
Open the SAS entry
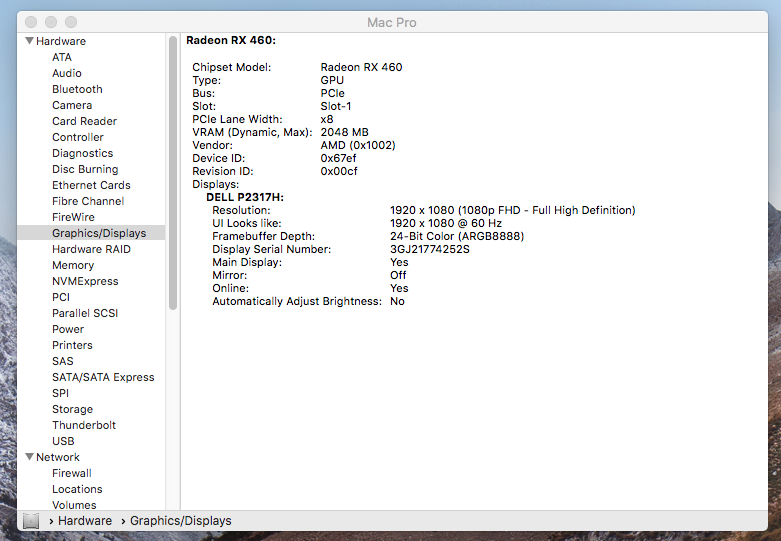pyautogui.click(x=63, y=361)
